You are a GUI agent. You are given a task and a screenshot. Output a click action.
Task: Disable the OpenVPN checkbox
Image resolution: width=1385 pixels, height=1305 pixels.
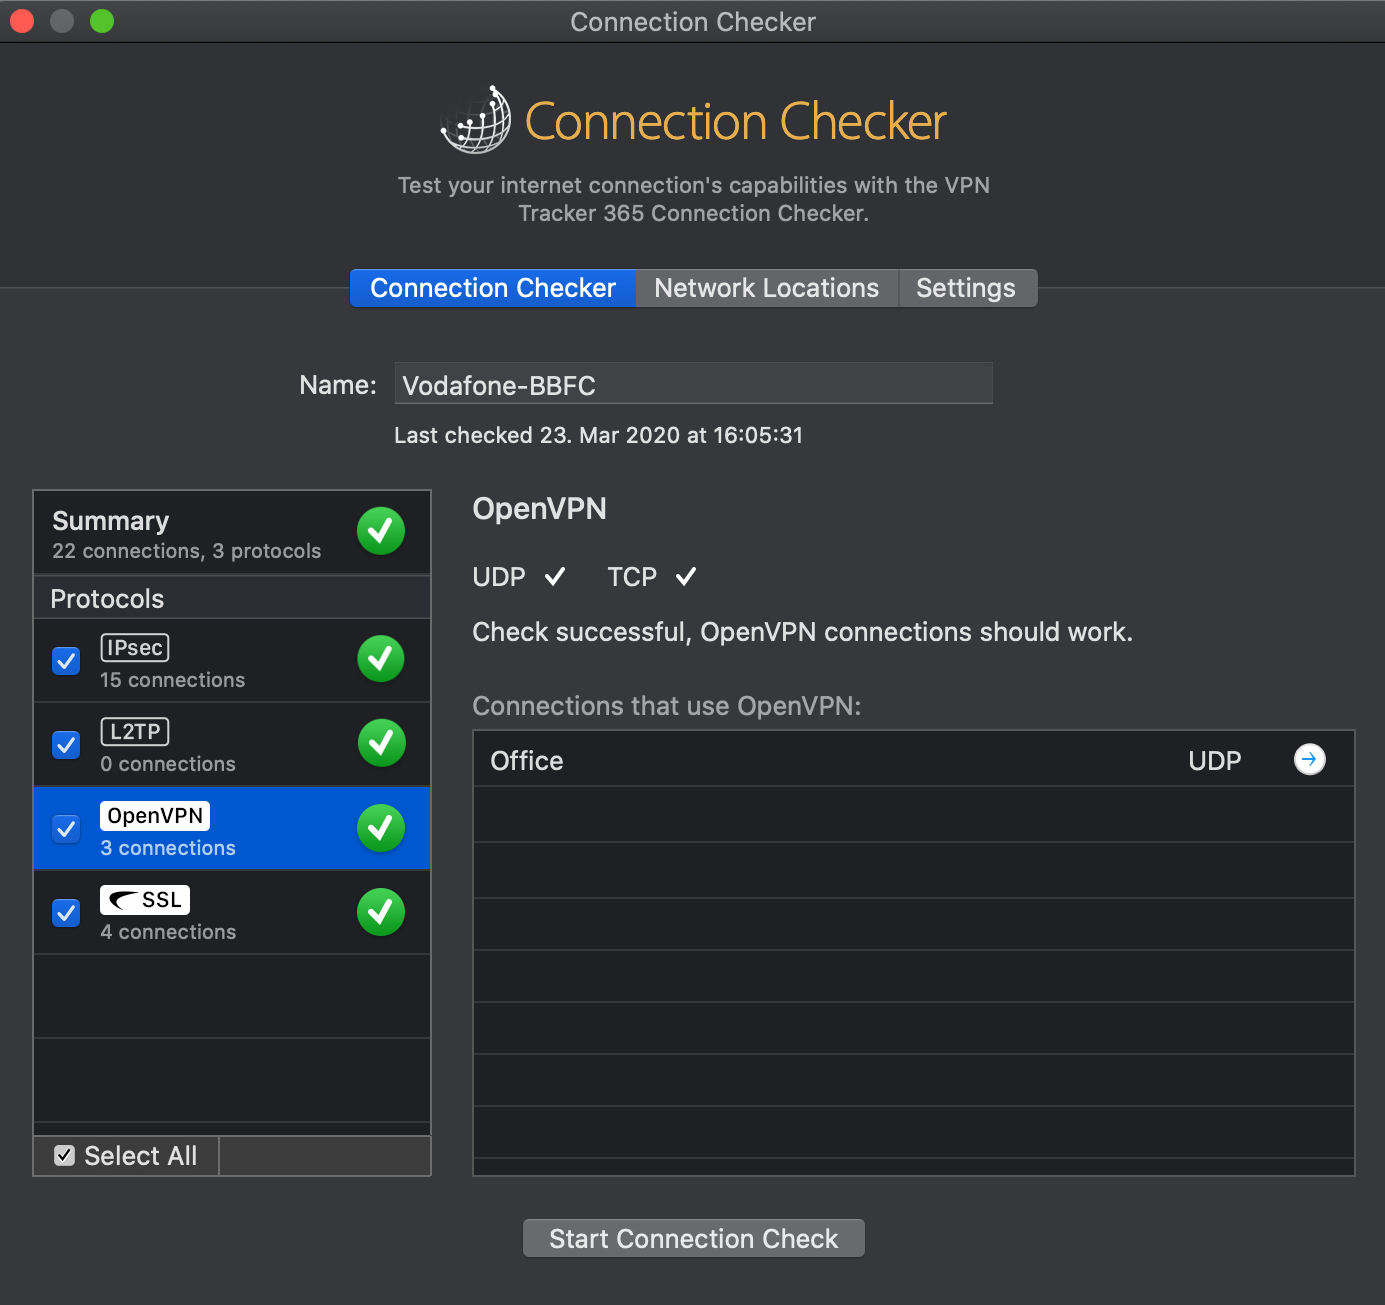click(65, 828)
